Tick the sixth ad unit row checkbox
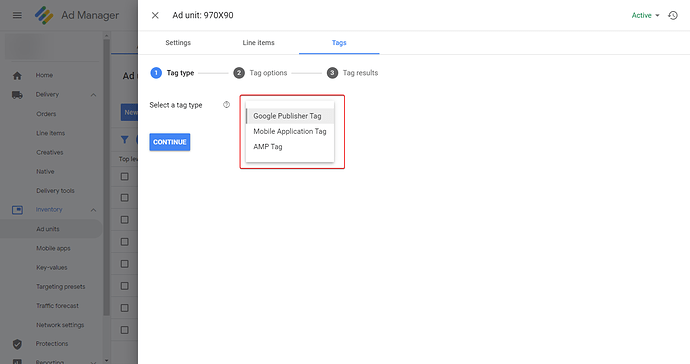The height and width of the screenshot is (364, 690). [x=125, y=286]
